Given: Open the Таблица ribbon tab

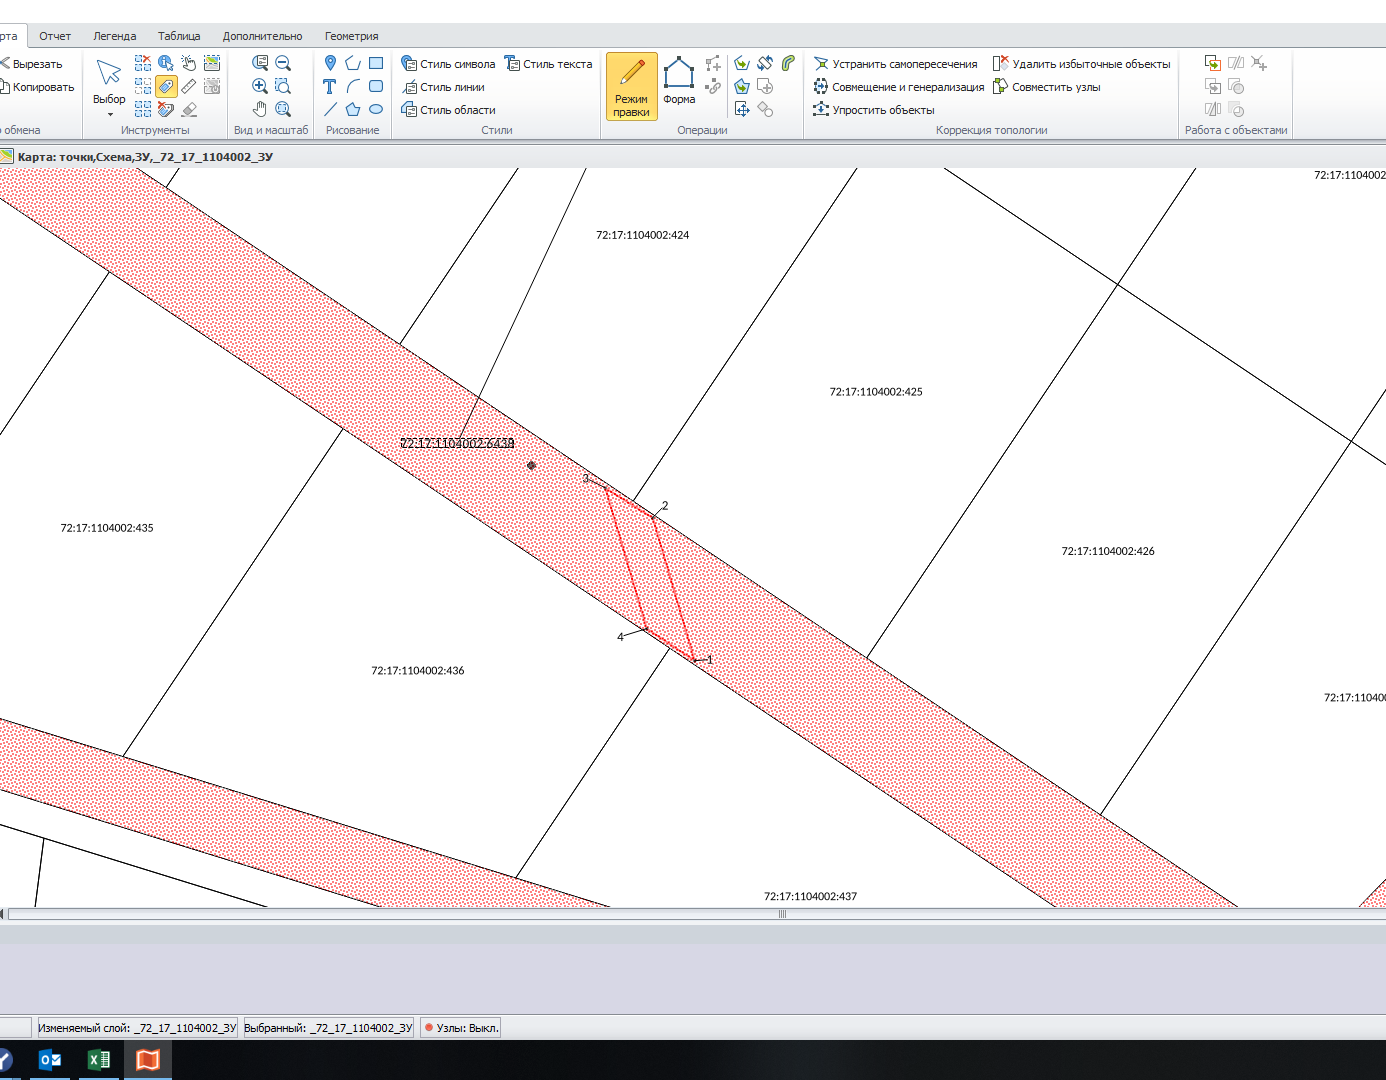Looking at the screenshot, I should (x=179, y=36).
